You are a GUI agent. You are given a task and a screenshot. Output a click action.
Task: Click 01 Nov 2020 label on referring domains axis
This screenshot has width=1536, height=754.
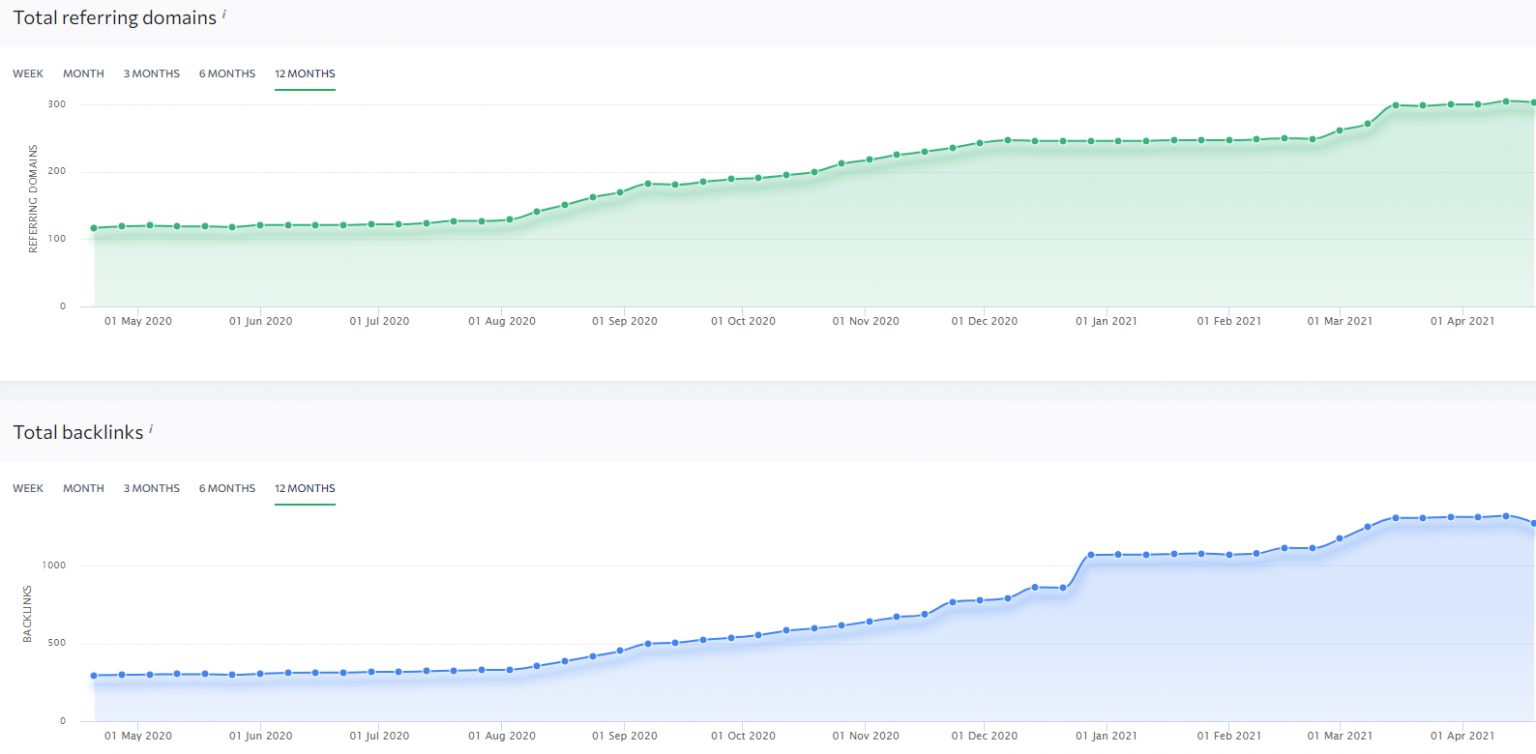[865, 322]
